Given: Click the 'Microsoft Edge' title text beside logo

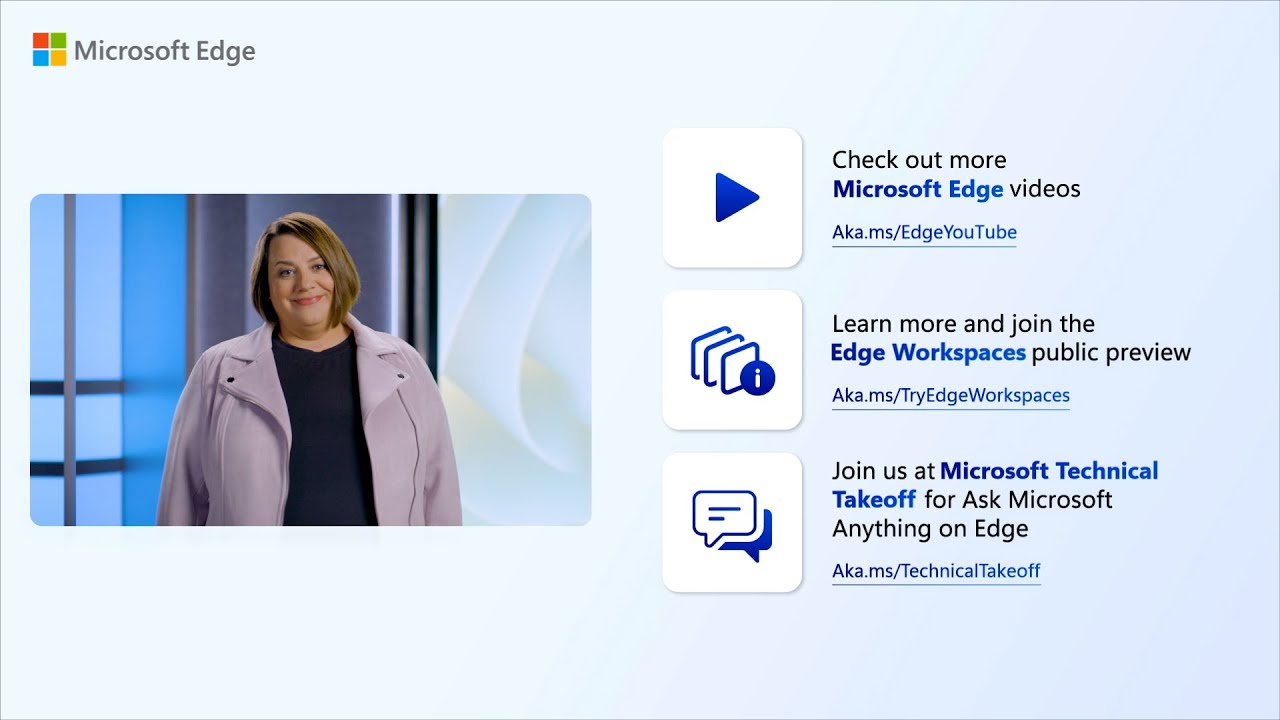Looking at the screenshot, I should pyautogui.click(x=165, y=51).
